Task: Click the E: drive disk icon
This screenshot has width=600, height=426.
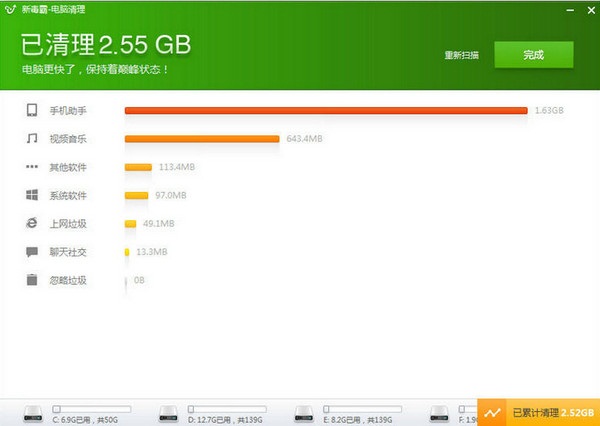Action: [304, 414]
